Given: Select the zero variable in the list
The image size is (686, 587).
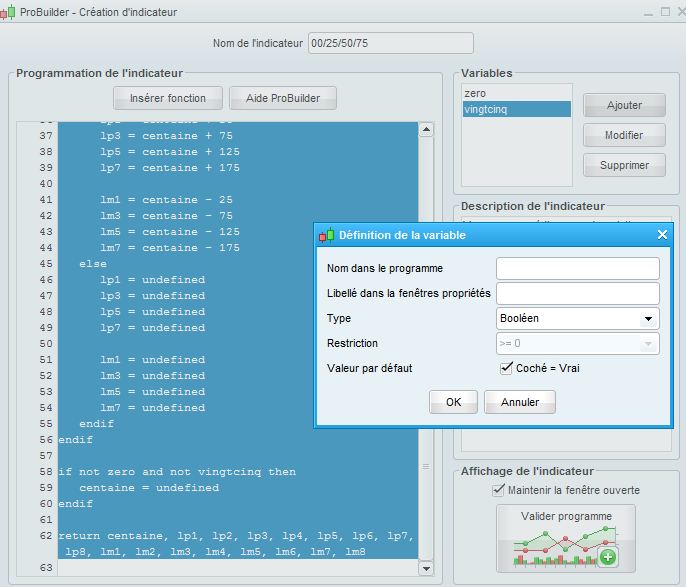Looking at the screenshot, I should [517, 93].
